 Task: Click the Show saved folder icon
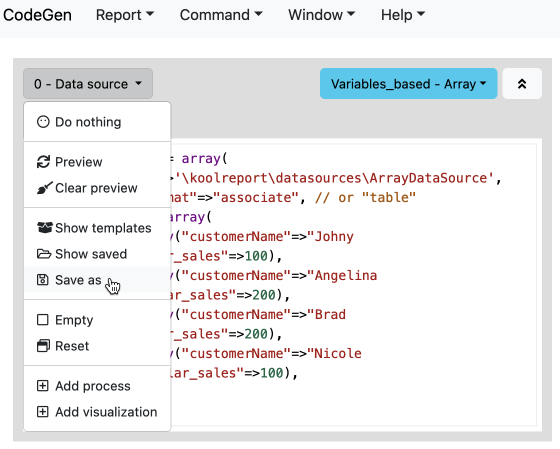[44, 254]
